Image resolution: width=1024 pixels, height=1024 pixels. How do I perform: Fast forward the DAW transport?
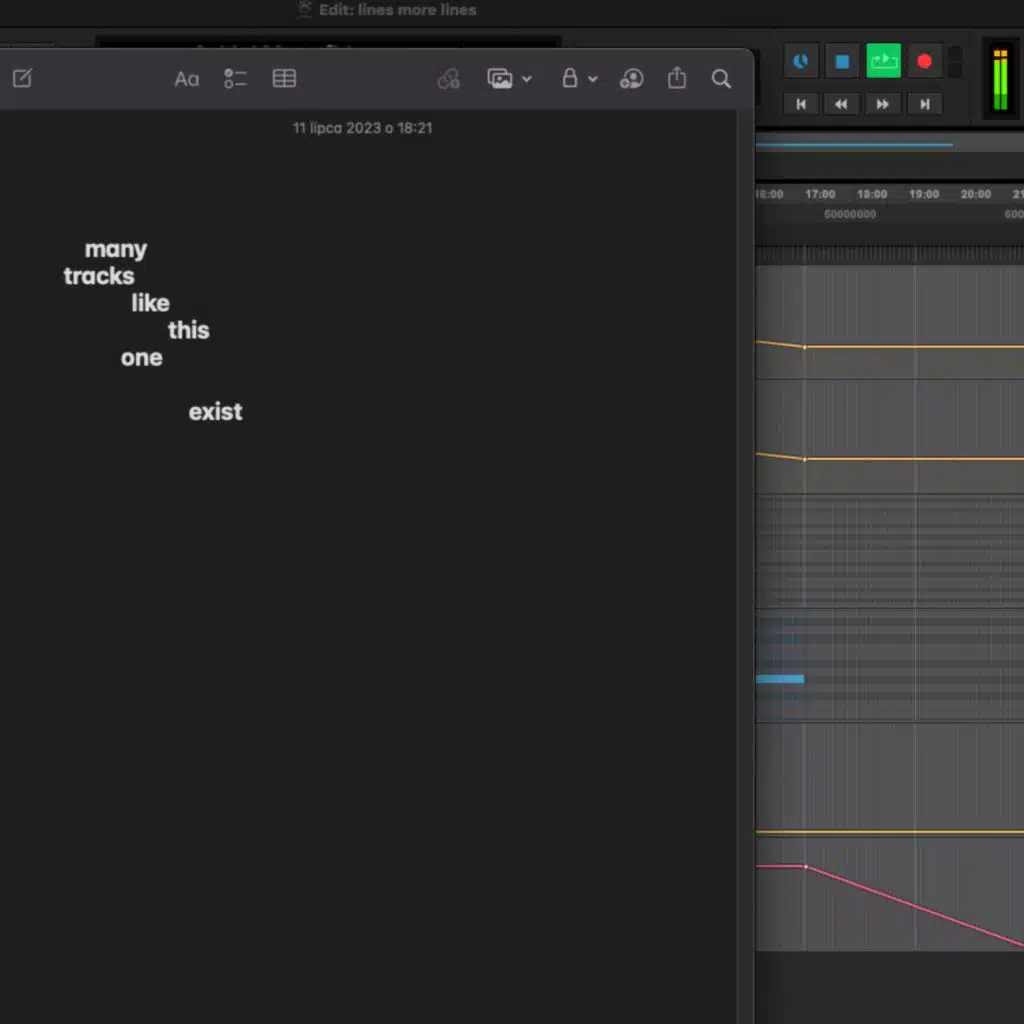(883, 104)
